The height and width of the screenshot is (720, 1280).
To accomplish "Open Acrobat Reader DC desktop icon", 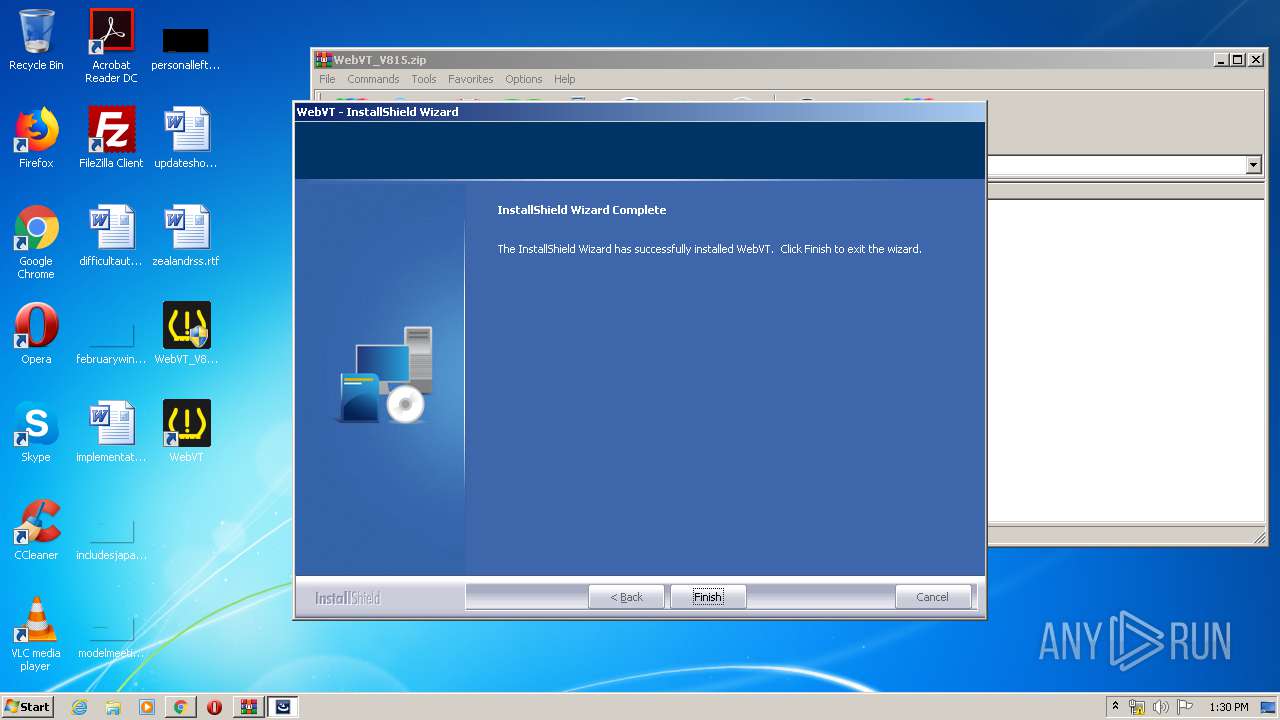I will tap(111, 46).
